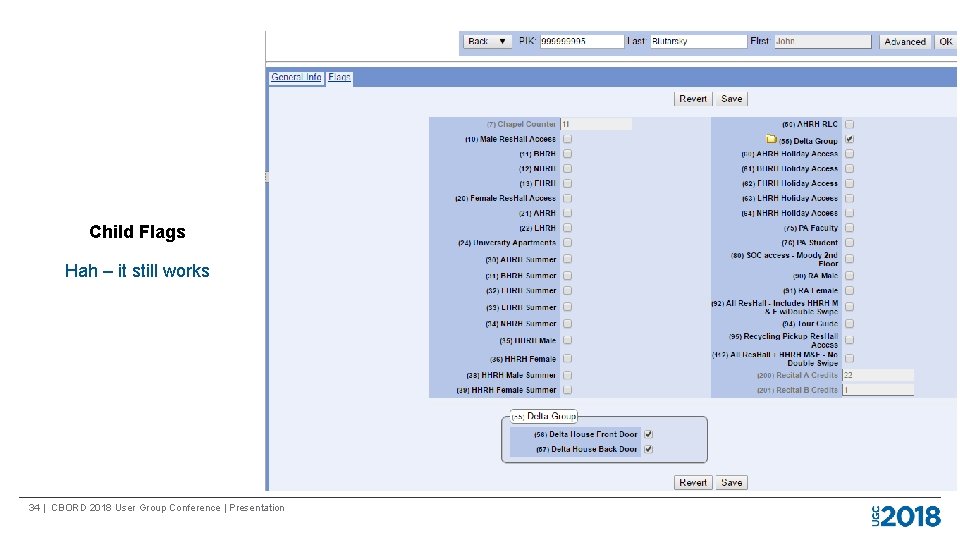Click into the PIK input field

[581, 41]
